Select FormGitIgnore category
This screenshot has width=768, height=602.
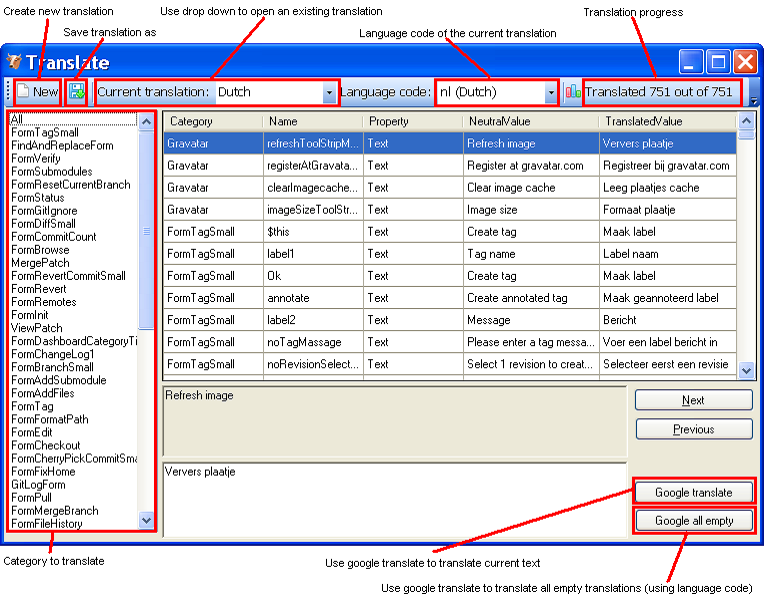[73, 211]
